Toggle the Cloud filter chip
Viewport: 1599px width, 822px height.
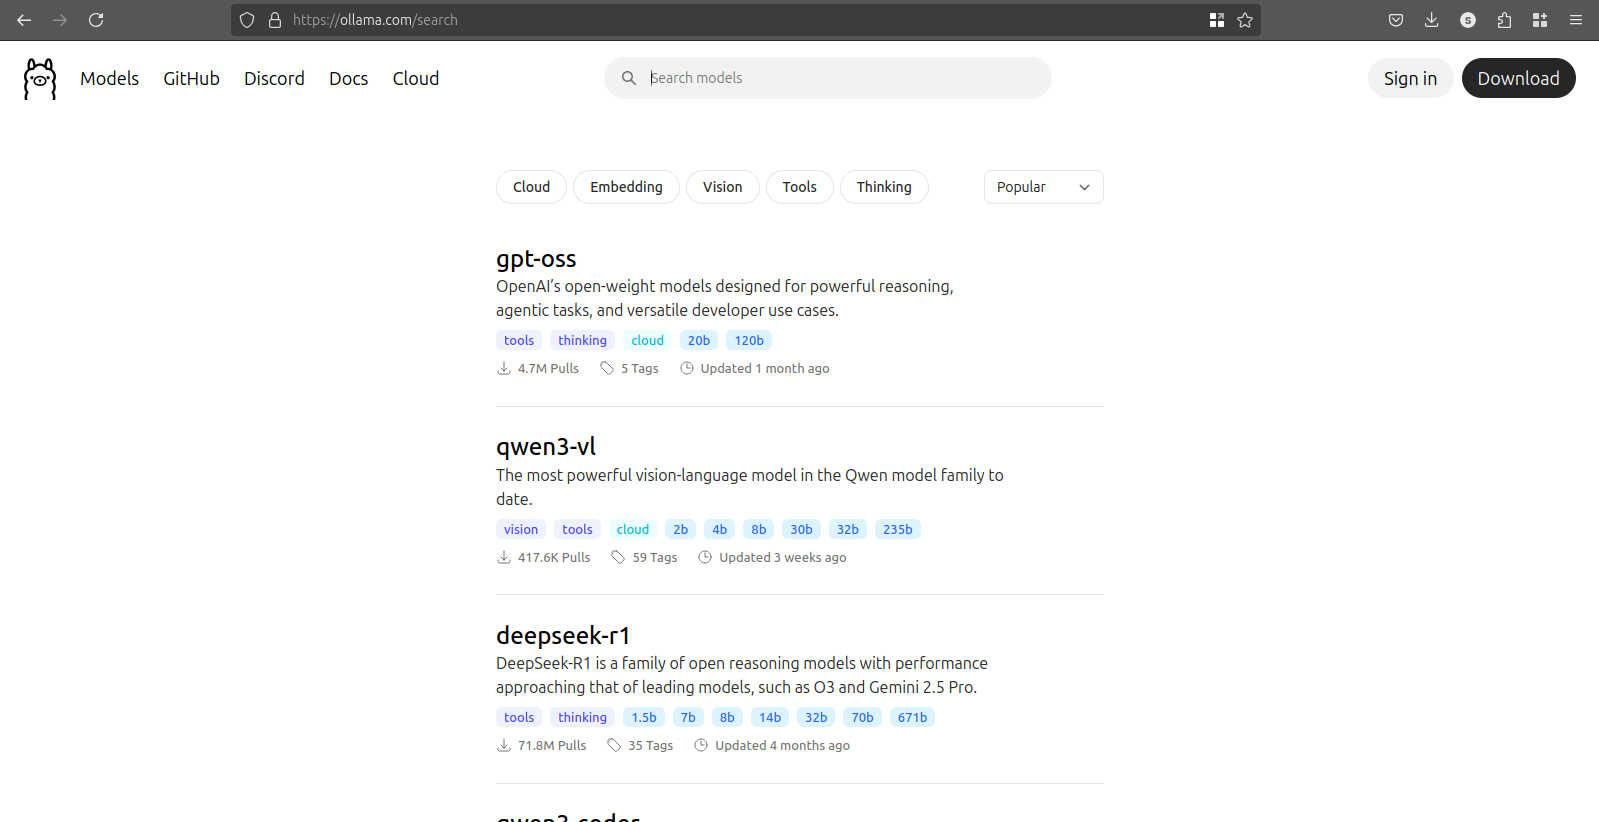531,187
